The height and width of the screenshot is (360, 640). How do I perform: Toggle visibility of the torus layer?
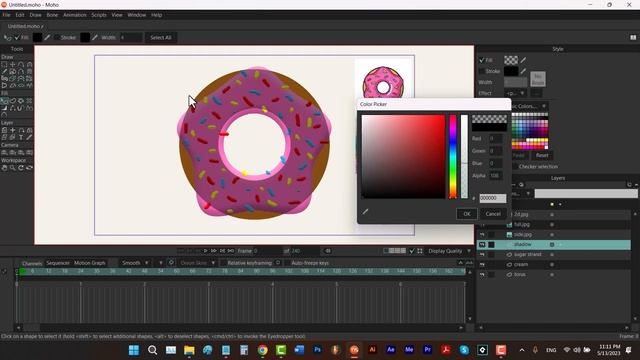482,275
